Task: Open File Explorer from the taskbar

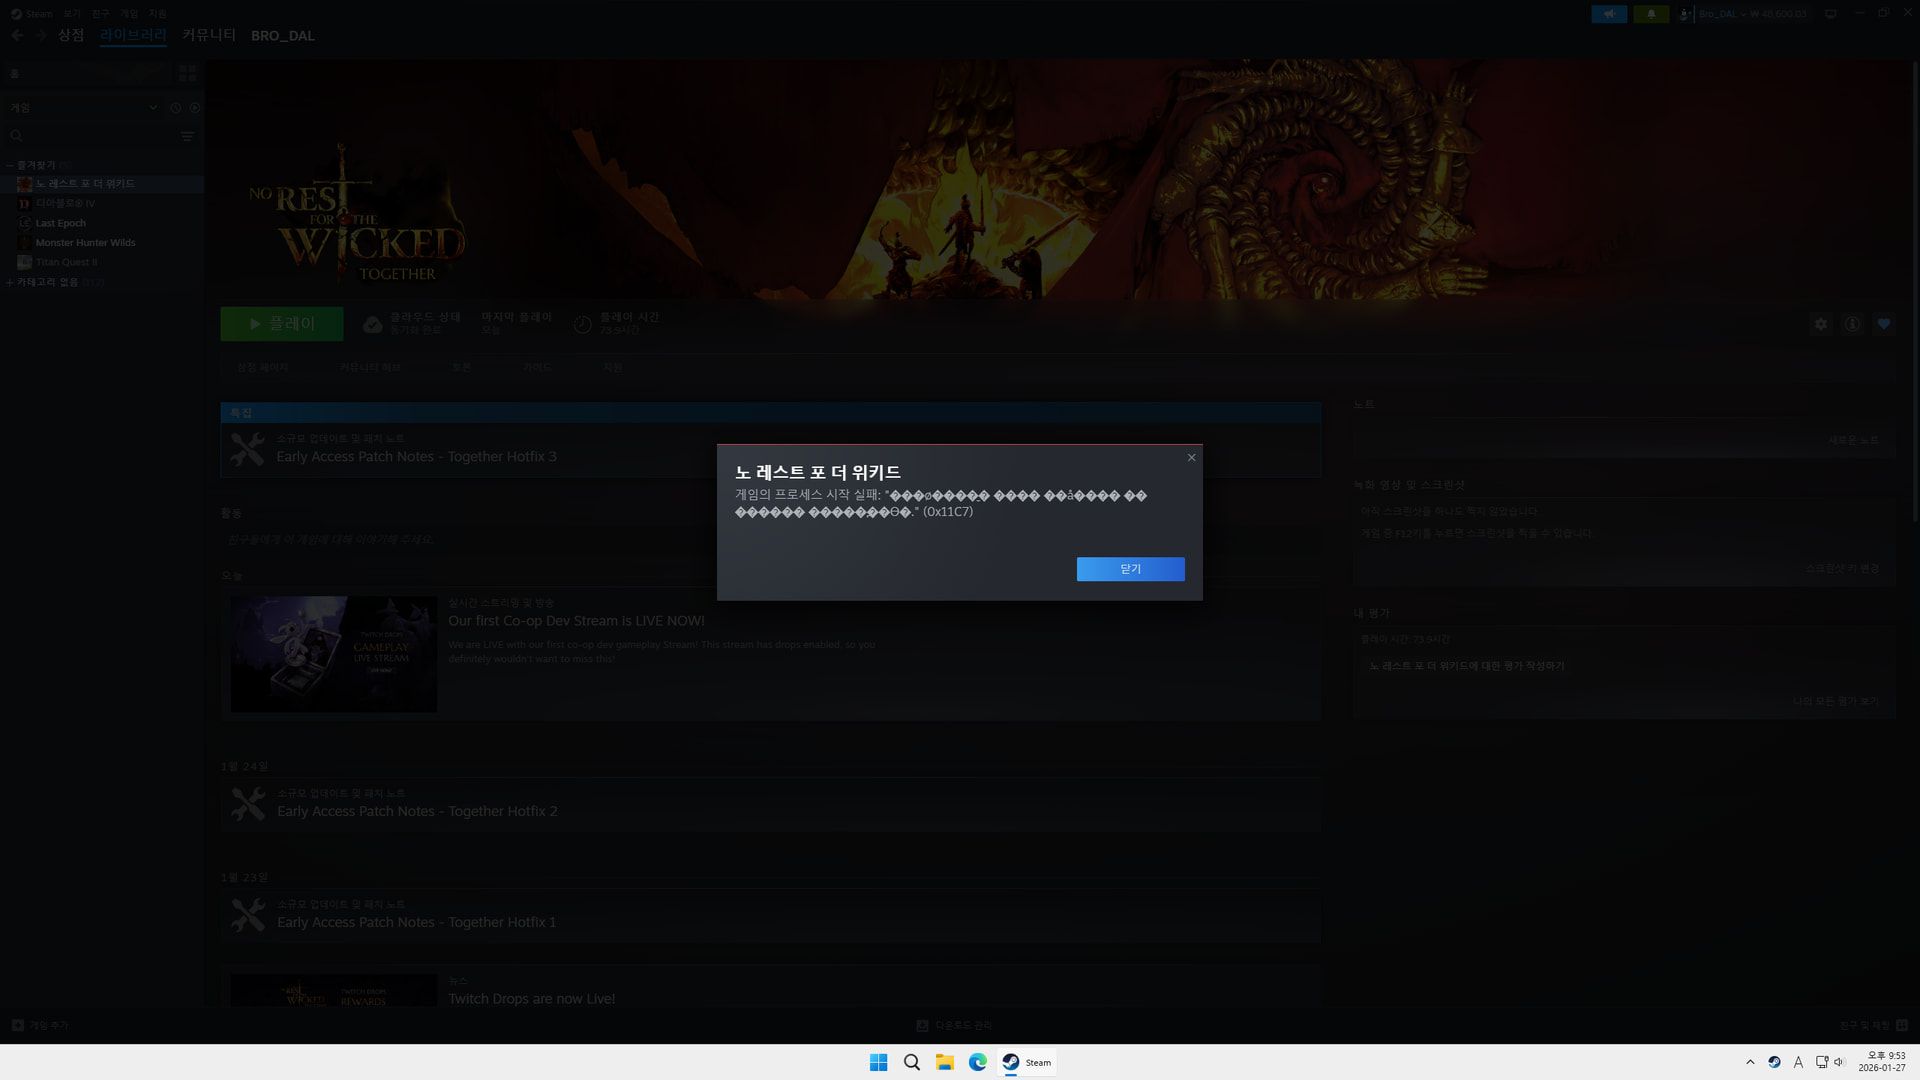Action: (944, 1062)
